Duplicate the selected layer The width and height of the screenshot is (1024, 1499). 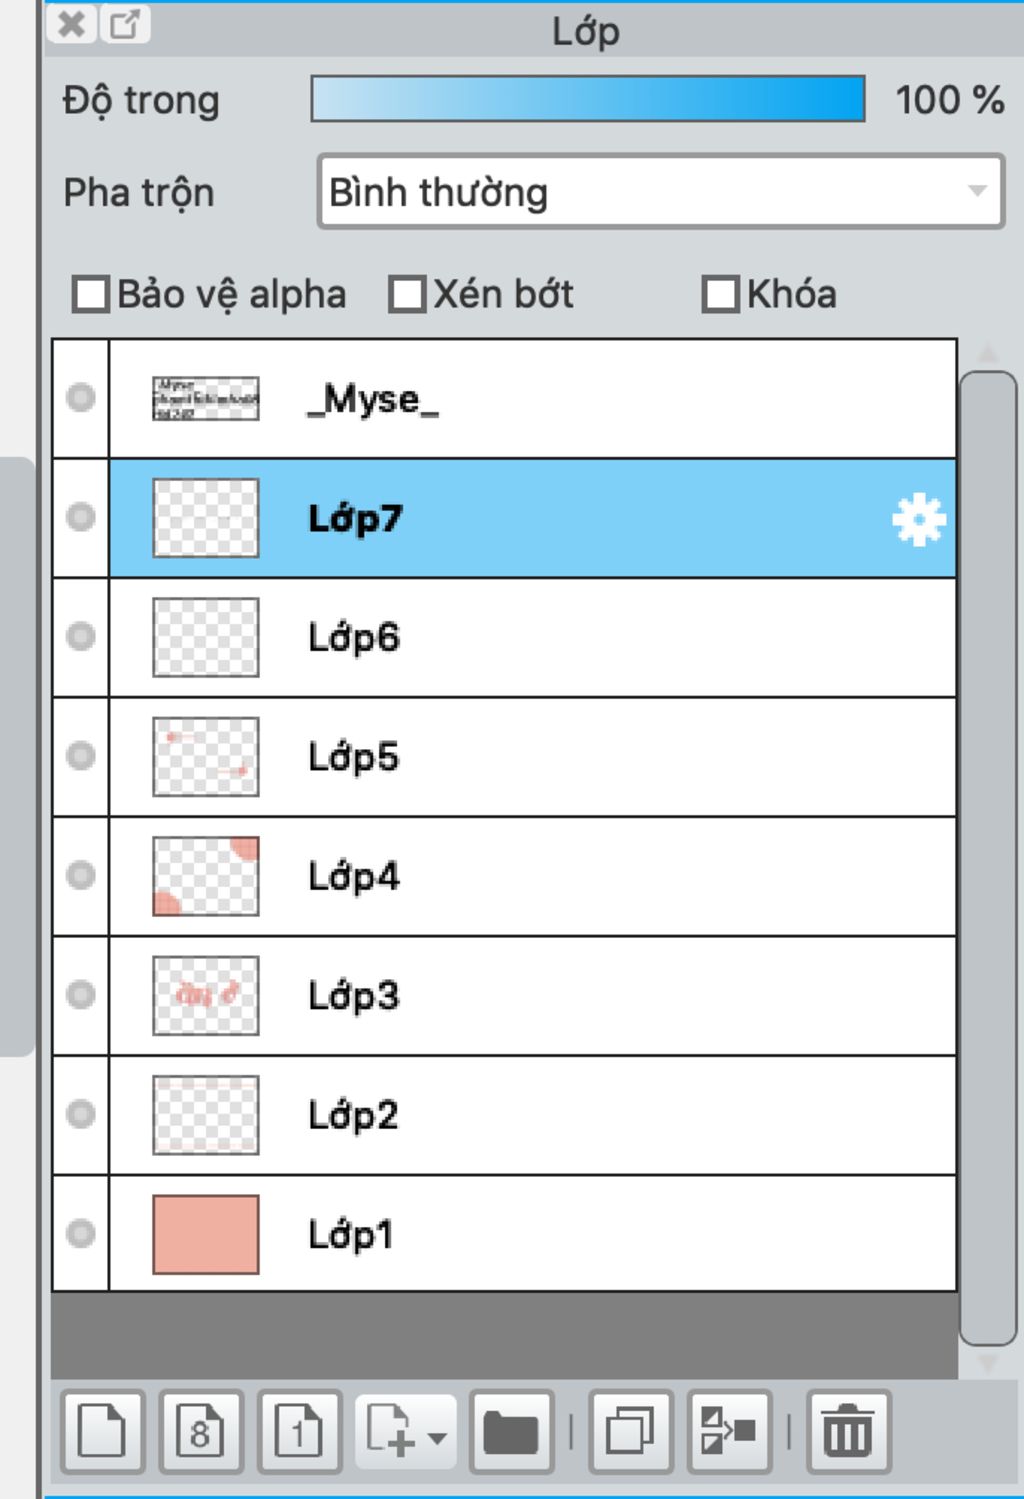click(x=630, y=1432)
